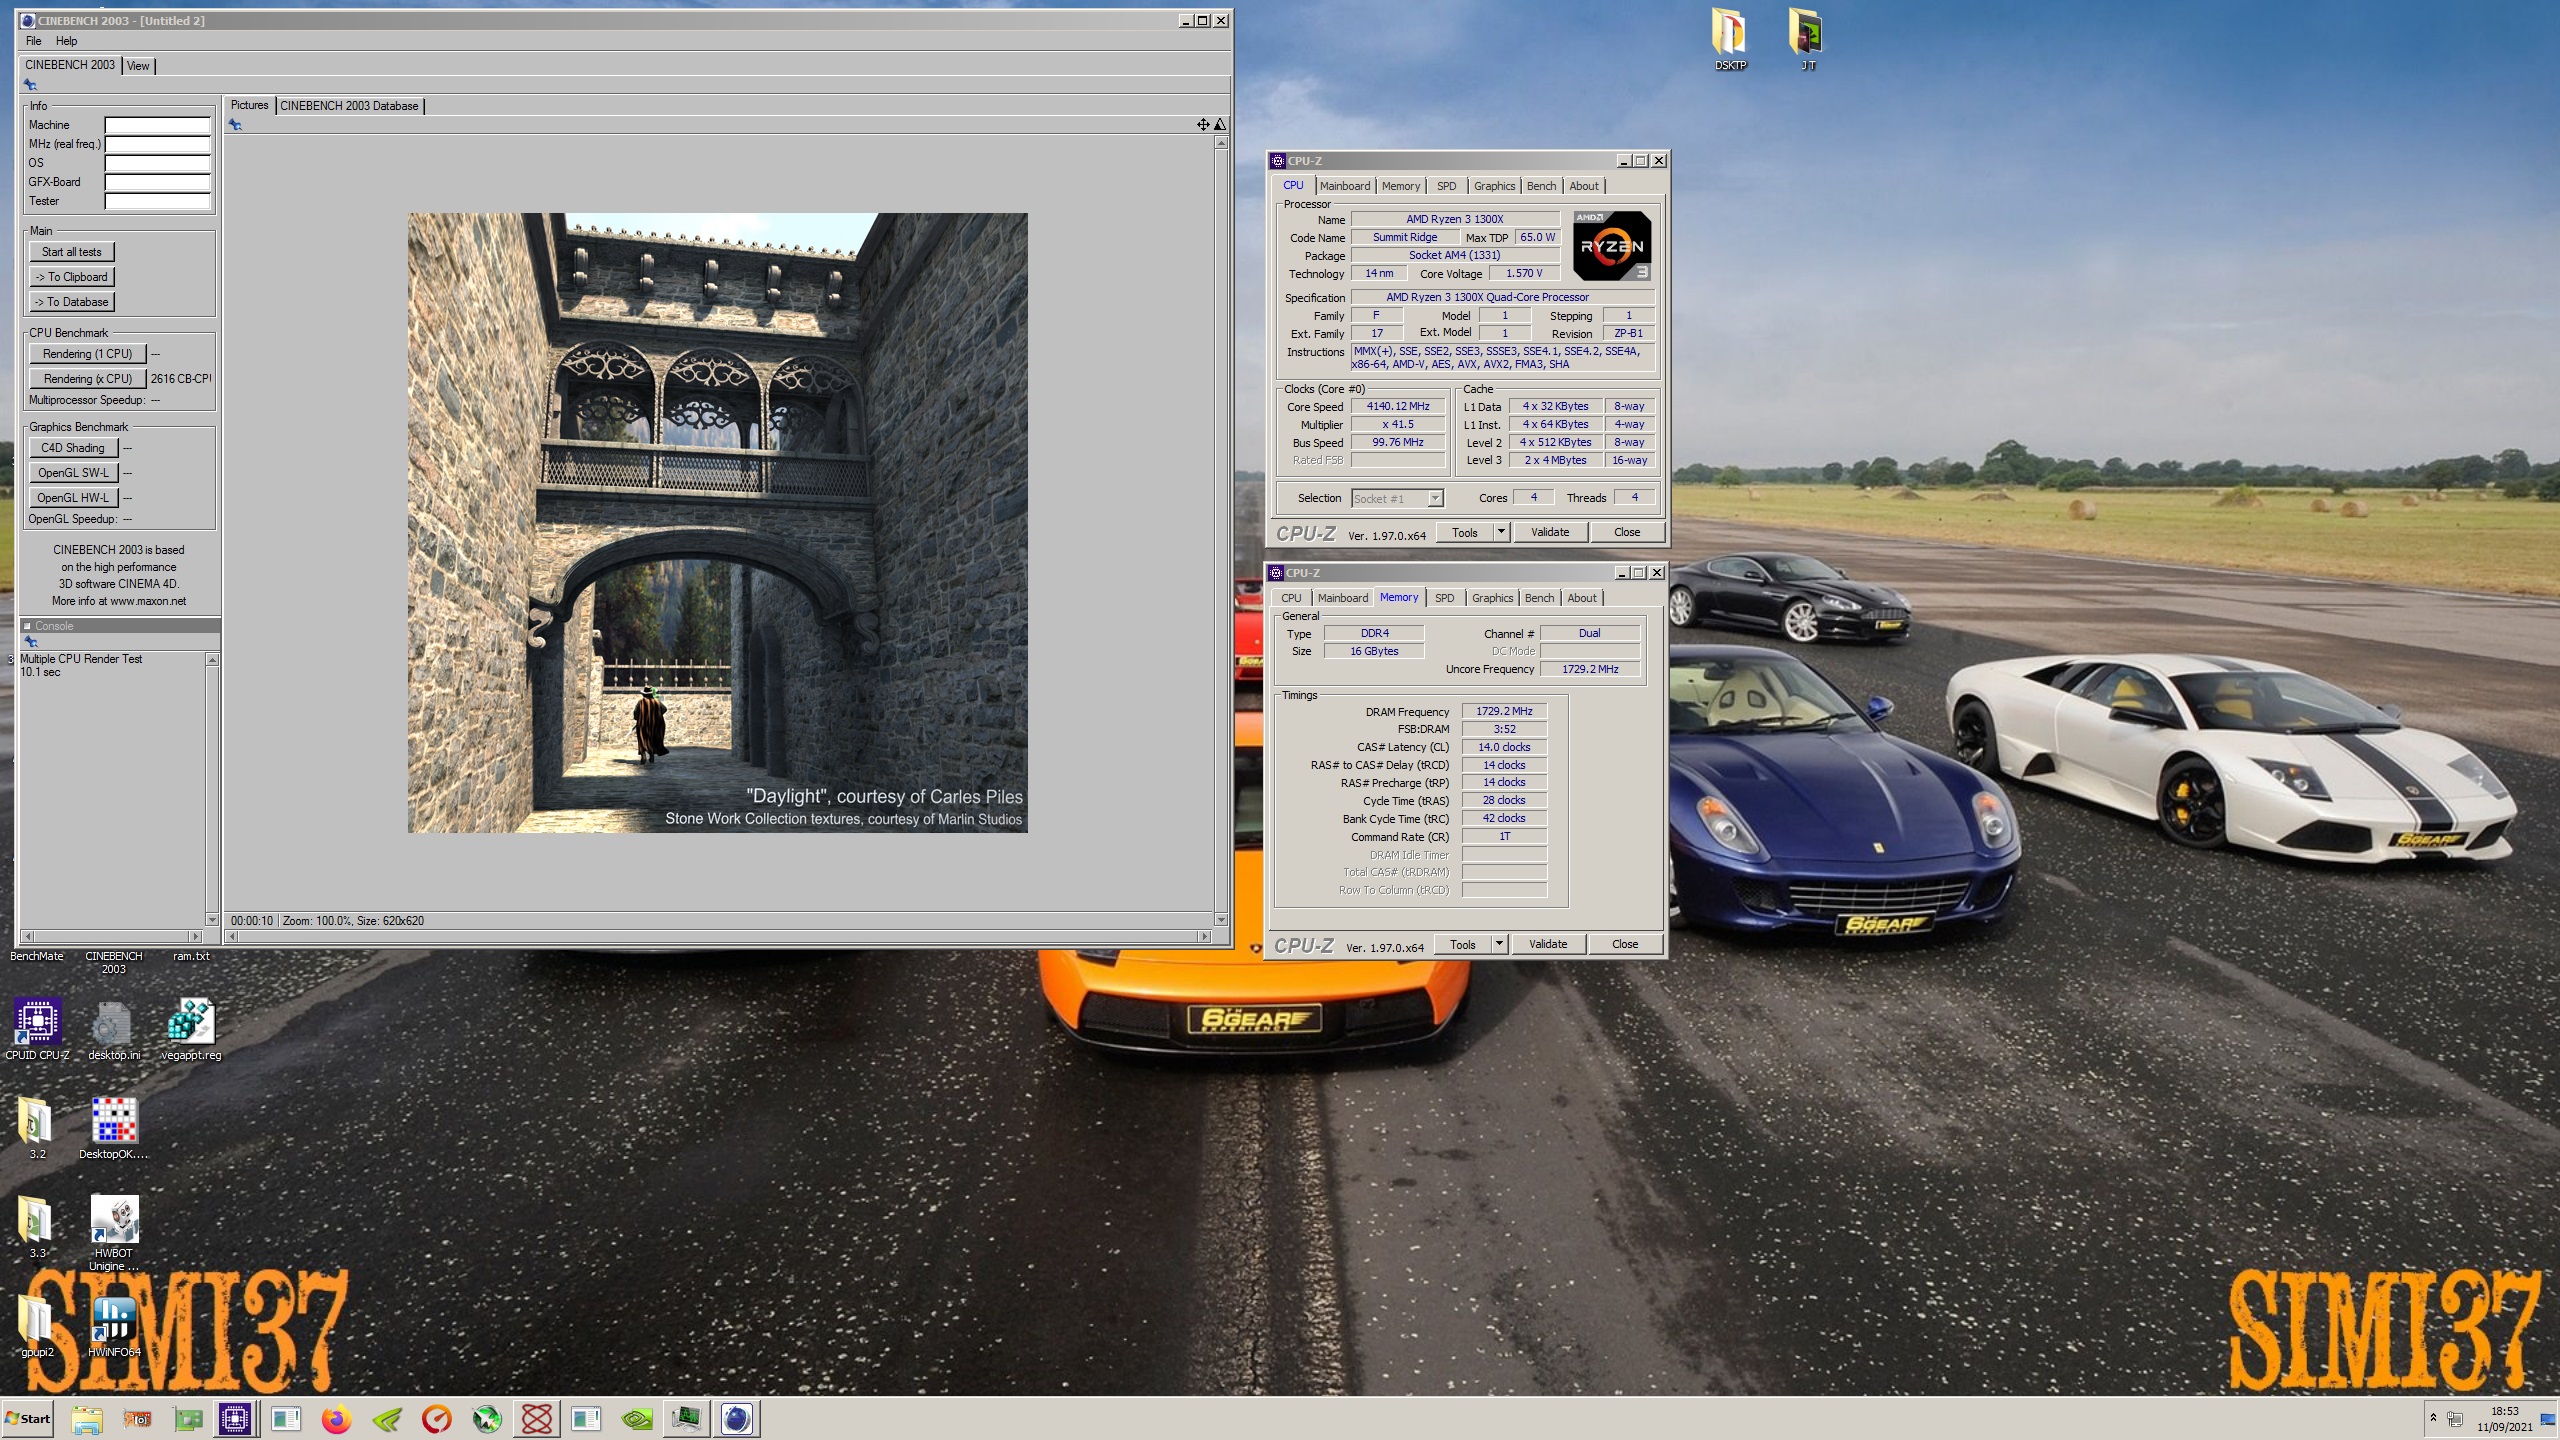This screenshot has height=1440, width=2560.
Task: Click the green sphere arrow taskbar icon
Action: 487,1418
